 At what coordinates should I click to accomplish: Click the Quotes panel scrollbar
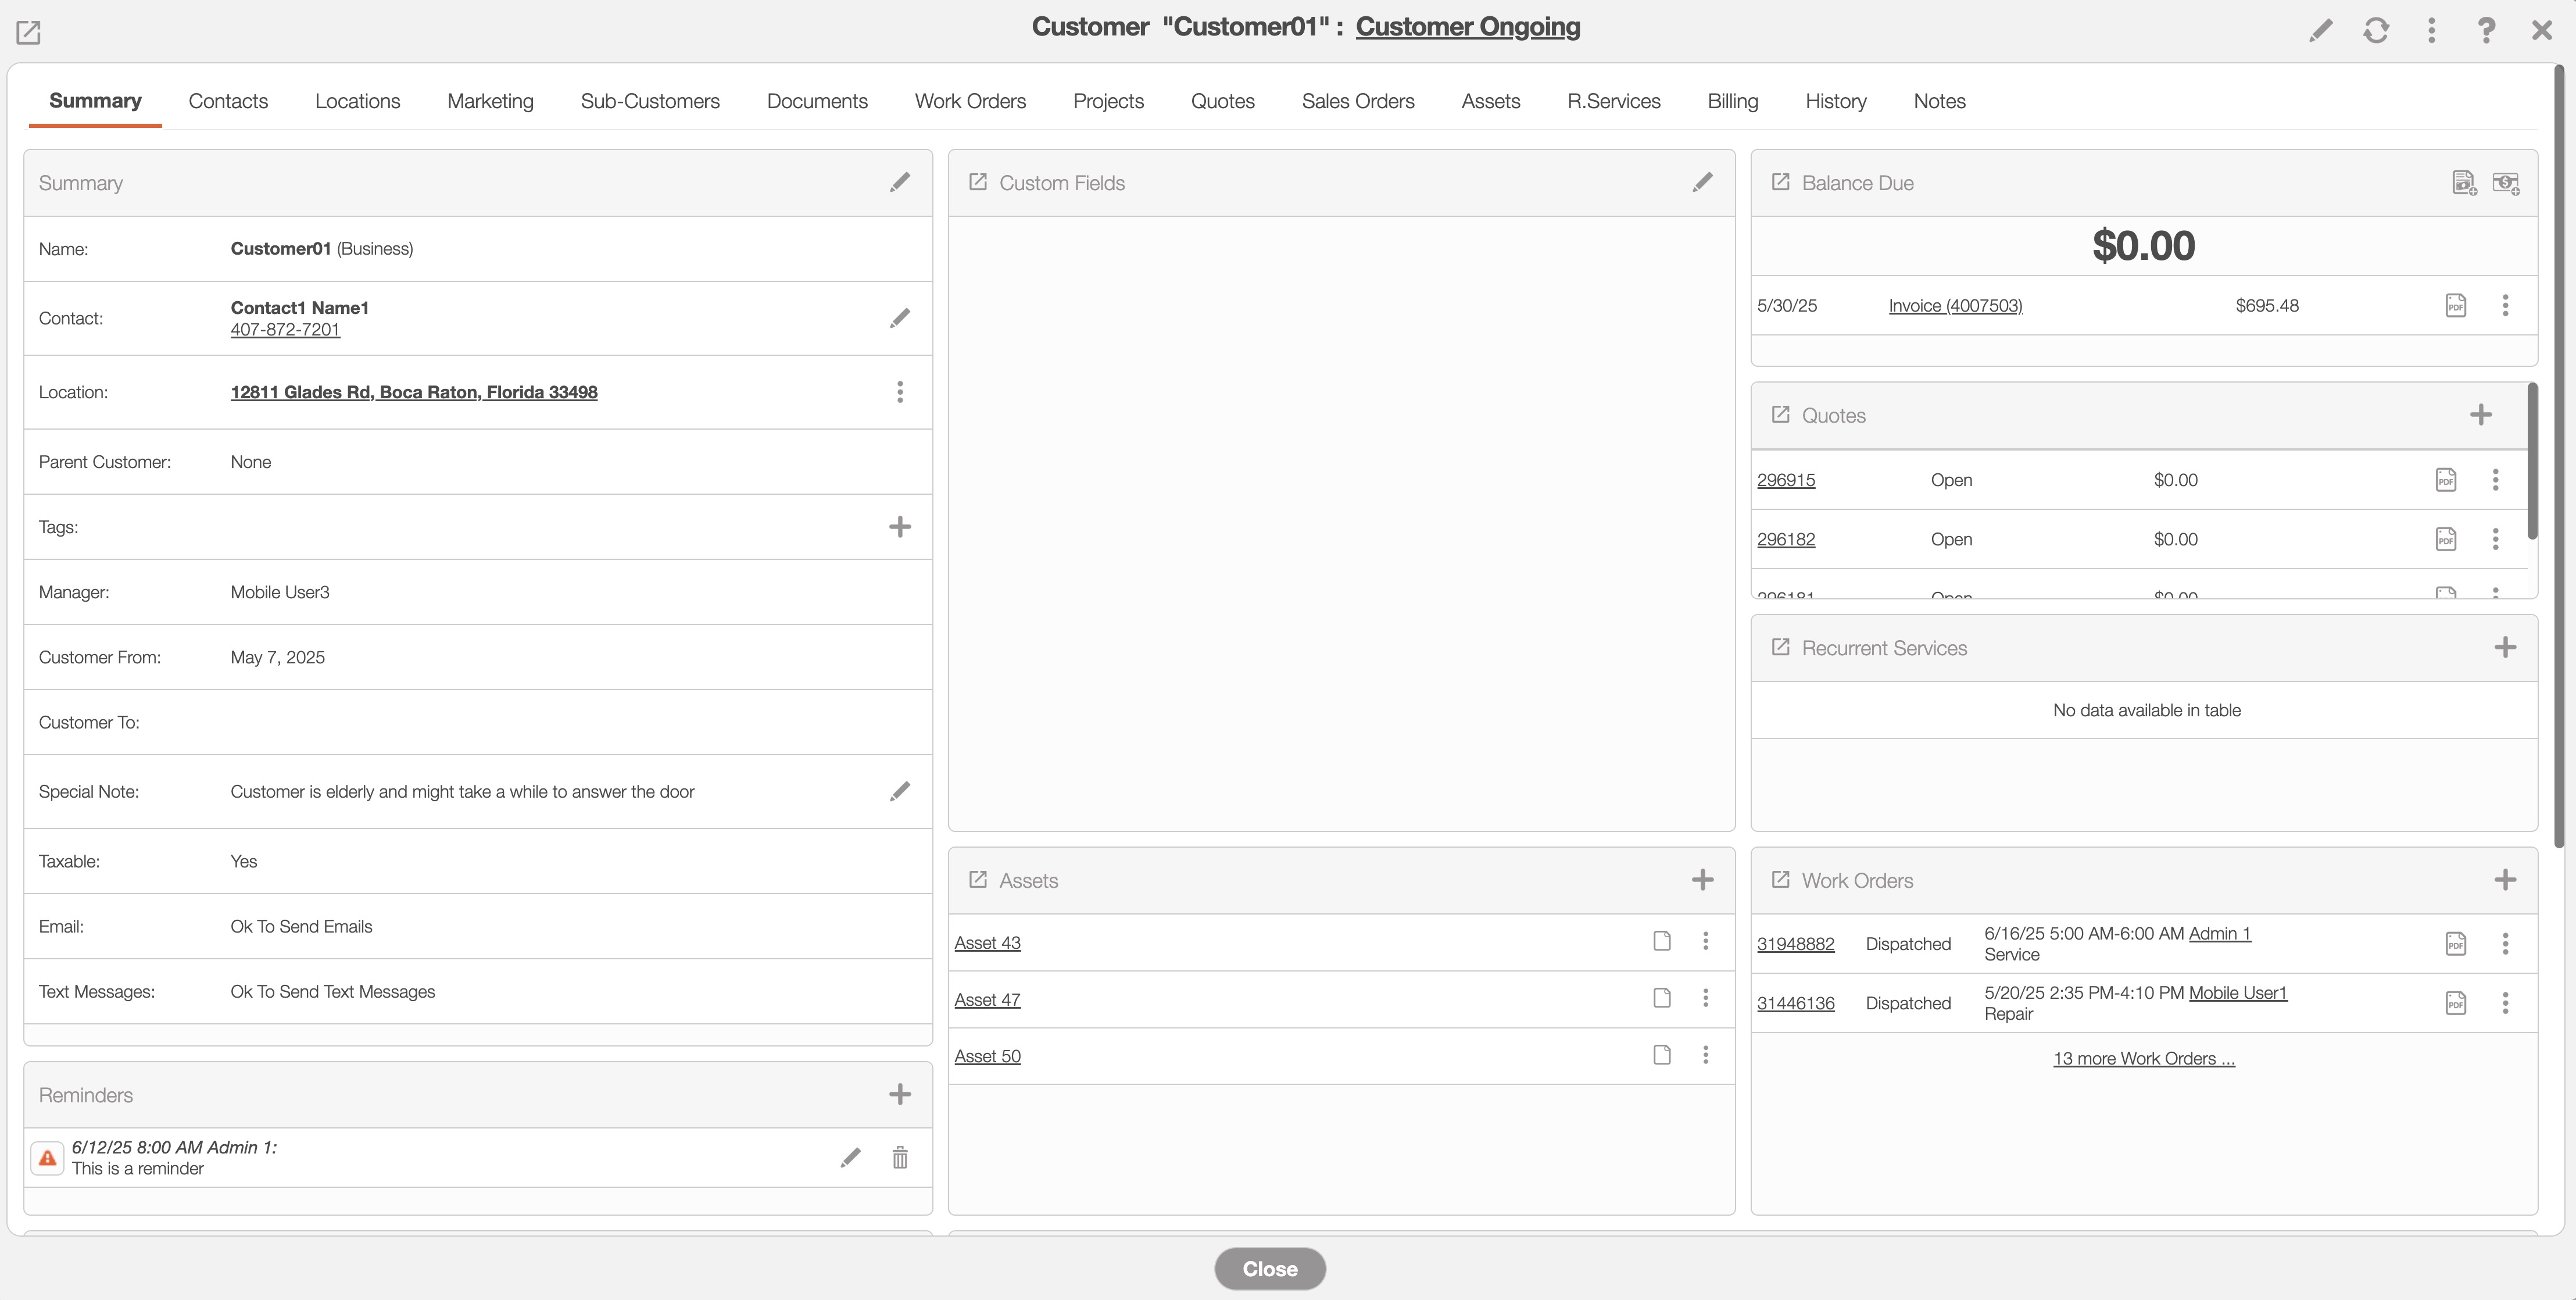[2532, 460]
